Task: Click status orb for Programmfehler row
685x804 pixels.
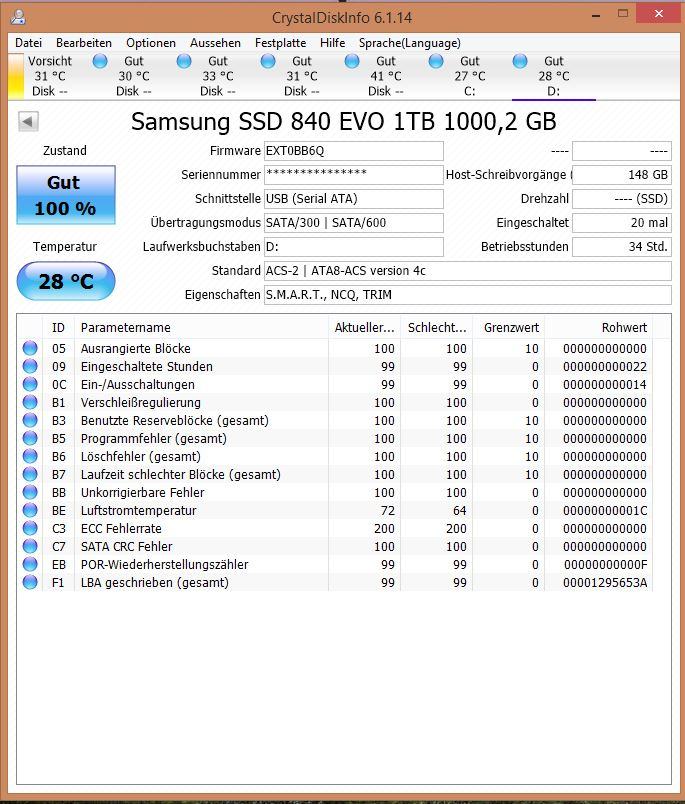Action: pyautogui.click(x=30, y=438)
